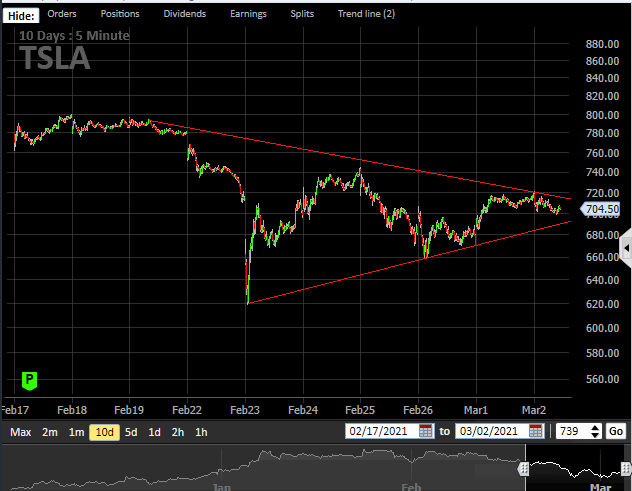Toggle Trend line (2) visibility

pos(366,14)
